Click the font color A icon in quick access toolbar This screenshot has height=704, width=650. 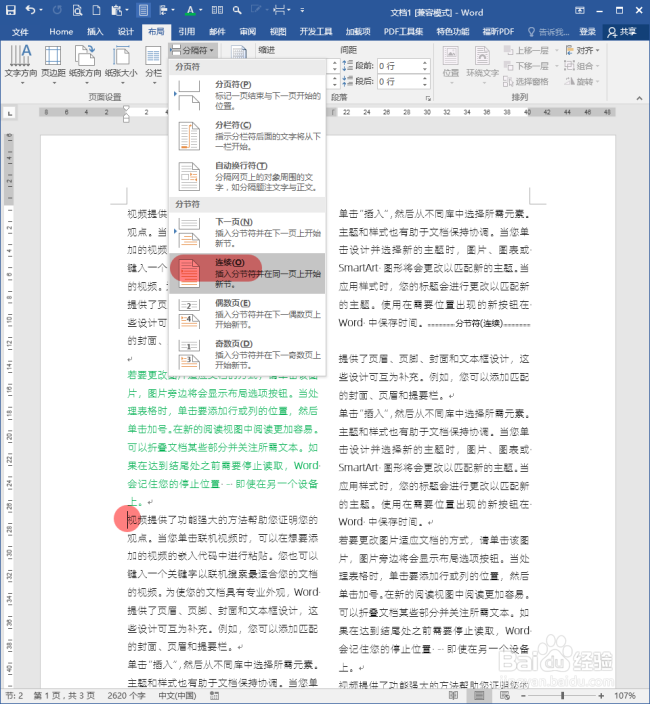coord(190,10)
